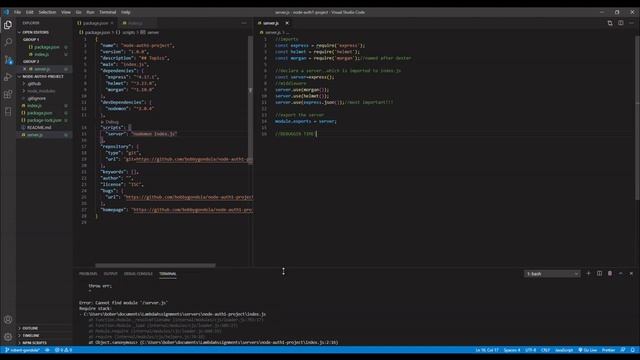Image resolution: width=640 pixels, height=360 pixels.
Task: Open the View menu
Action: [66, 12]
